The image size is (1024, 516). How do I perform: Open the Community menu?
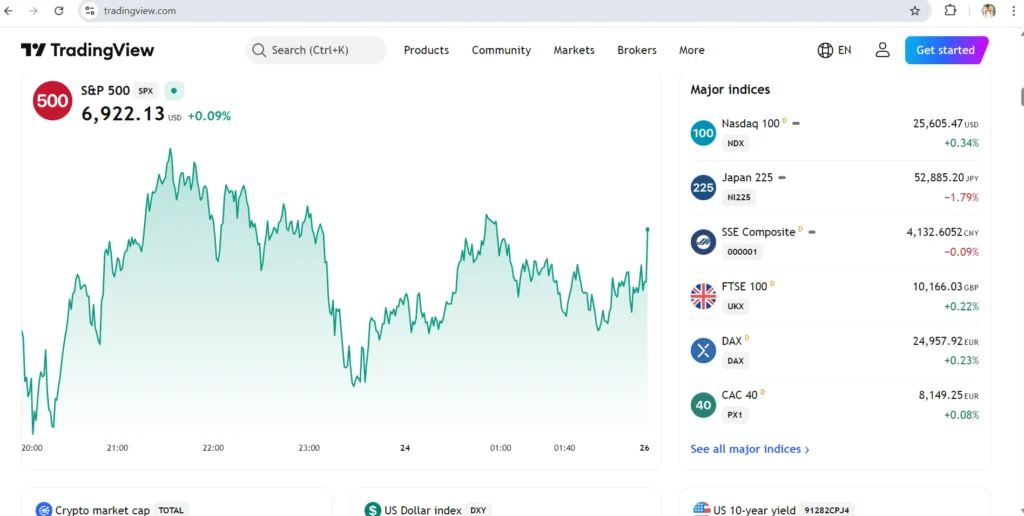(502, 50)
